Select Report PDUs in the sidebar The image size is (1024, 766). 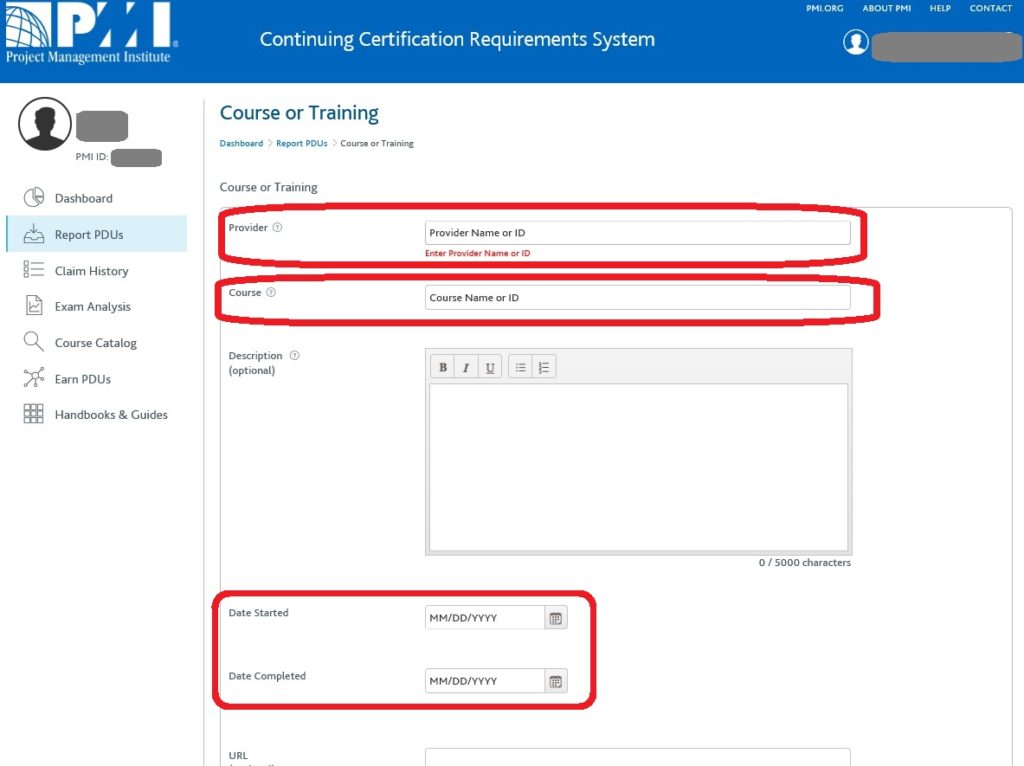[97, 234]
